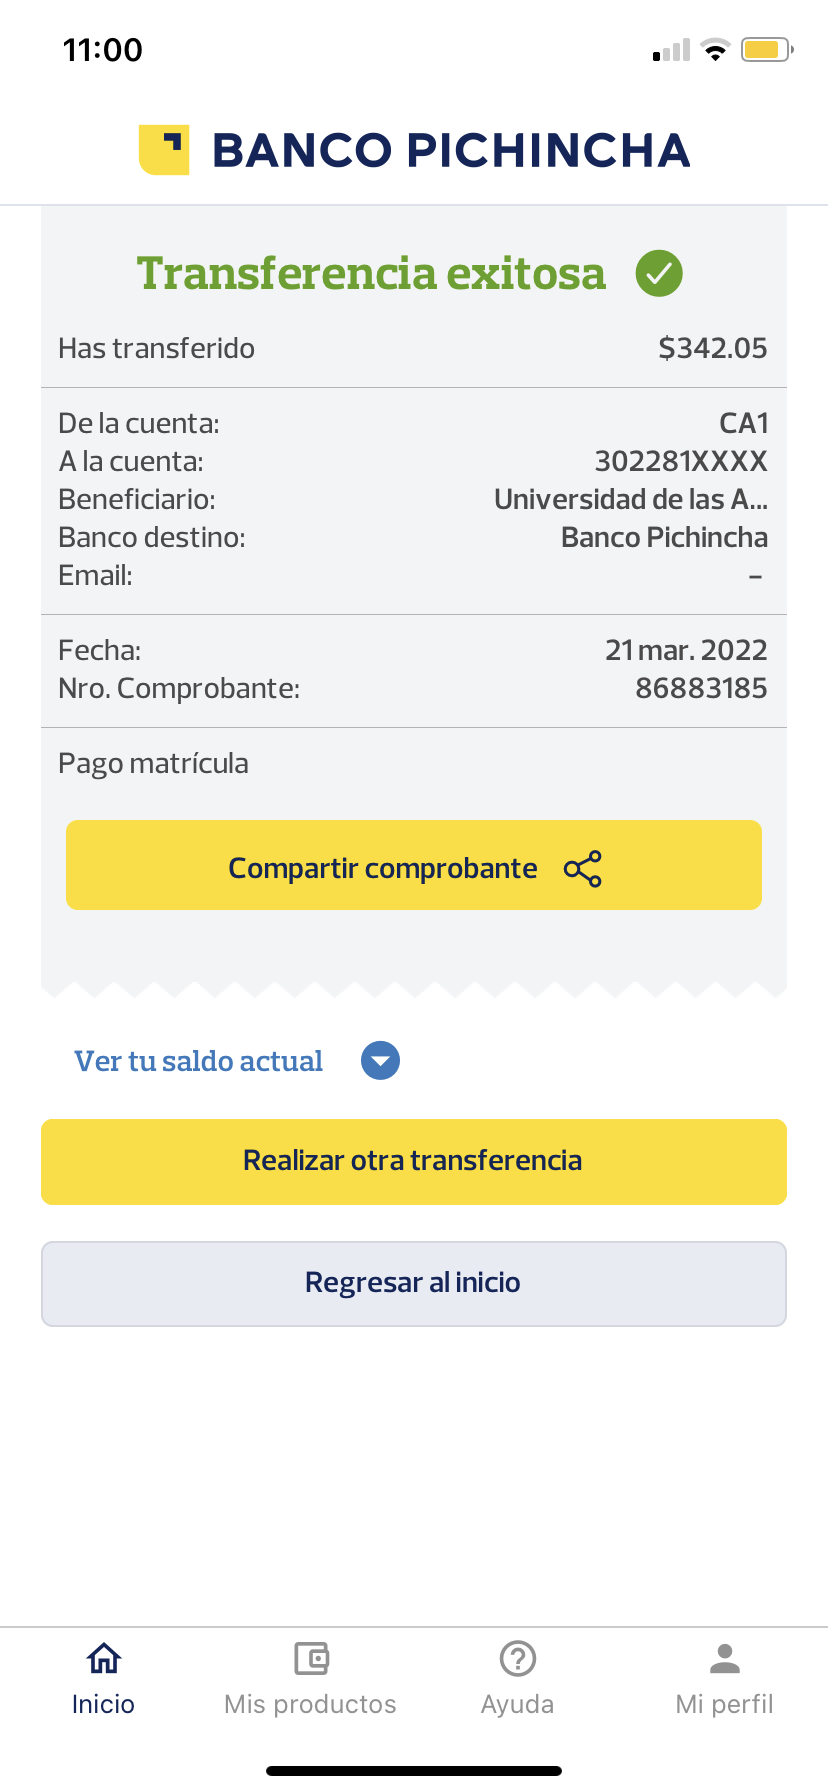
Task: Tap the Banco Pichincha logo icon
Action: 164,150
